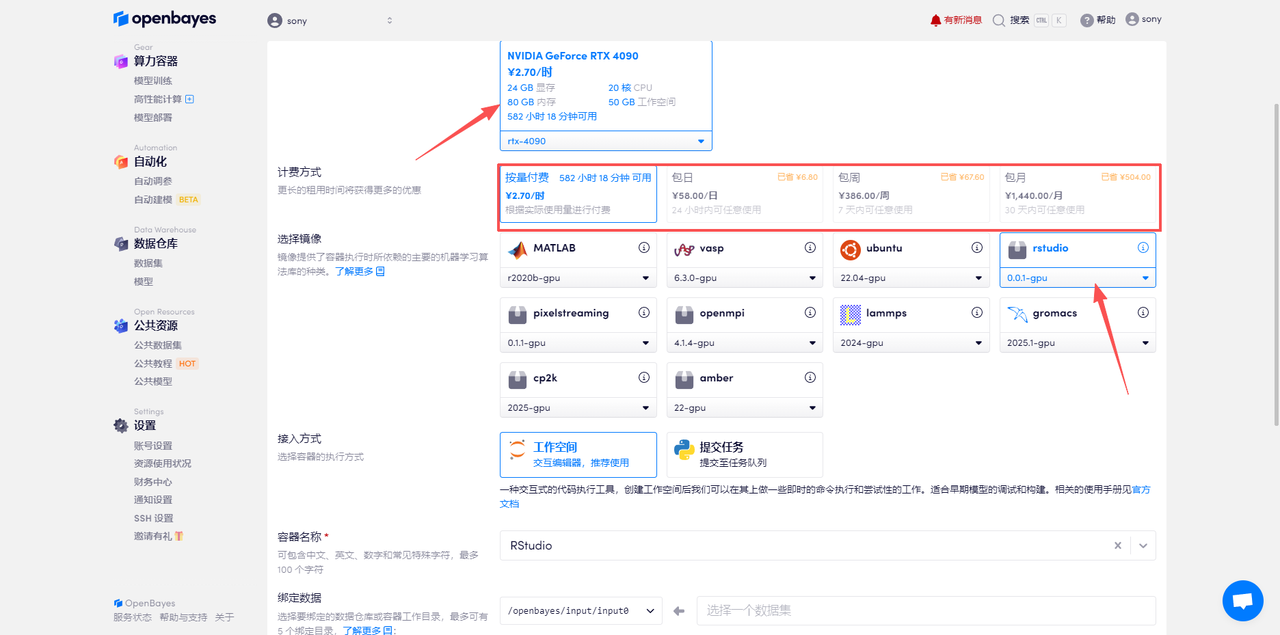Viewport: 1280px width, 635px height.
Task: Show info for cp2k image
Action: (644, 377)
